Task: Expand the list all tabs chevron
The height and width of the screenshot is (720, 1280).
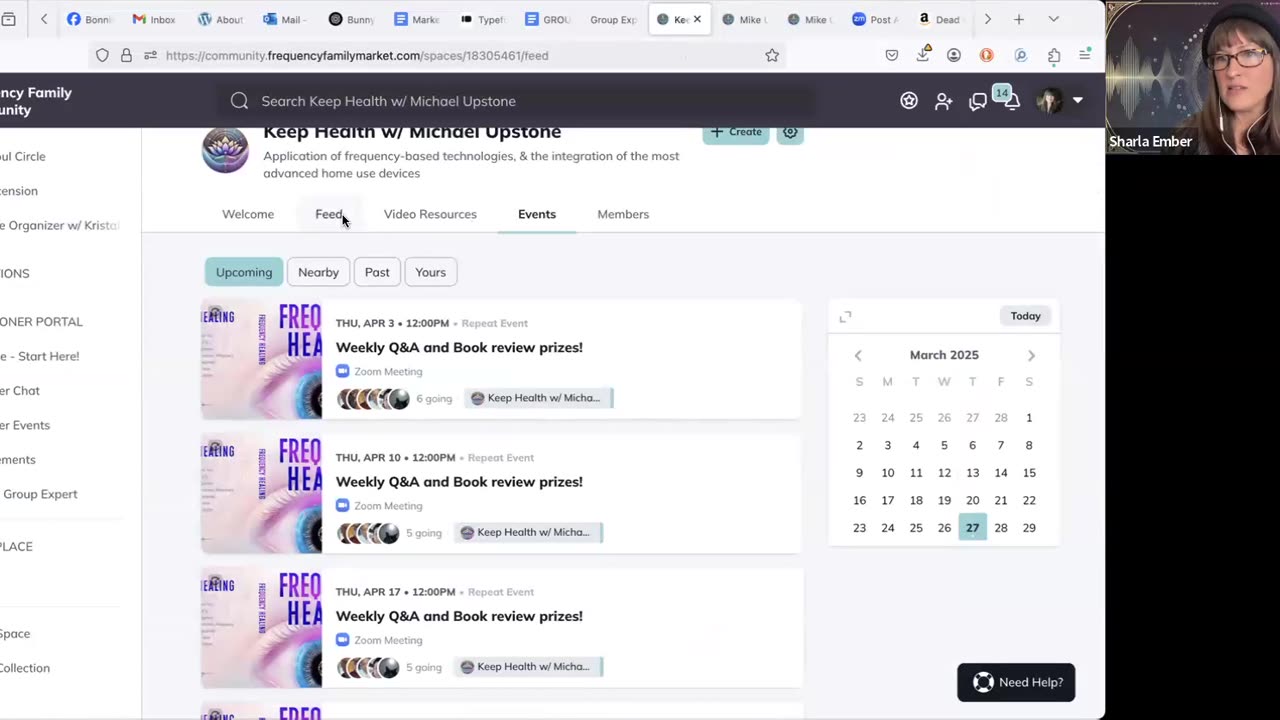Action: [1053, 19]
